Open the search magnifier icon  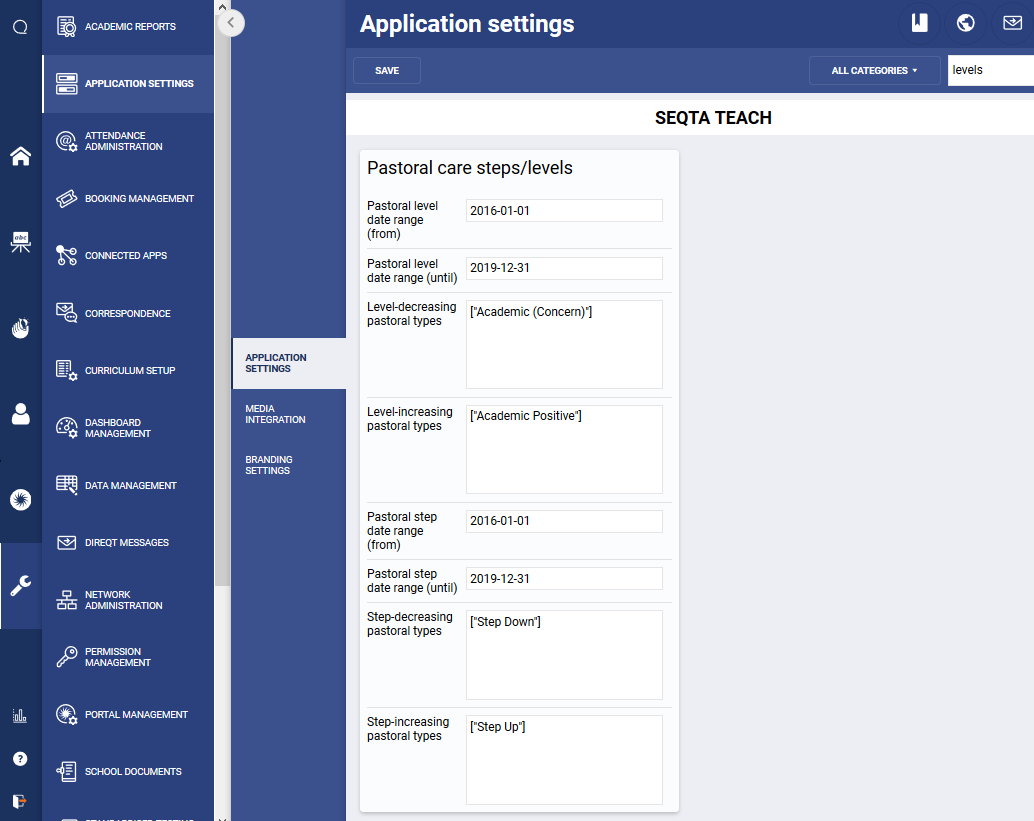click(20, 26)
